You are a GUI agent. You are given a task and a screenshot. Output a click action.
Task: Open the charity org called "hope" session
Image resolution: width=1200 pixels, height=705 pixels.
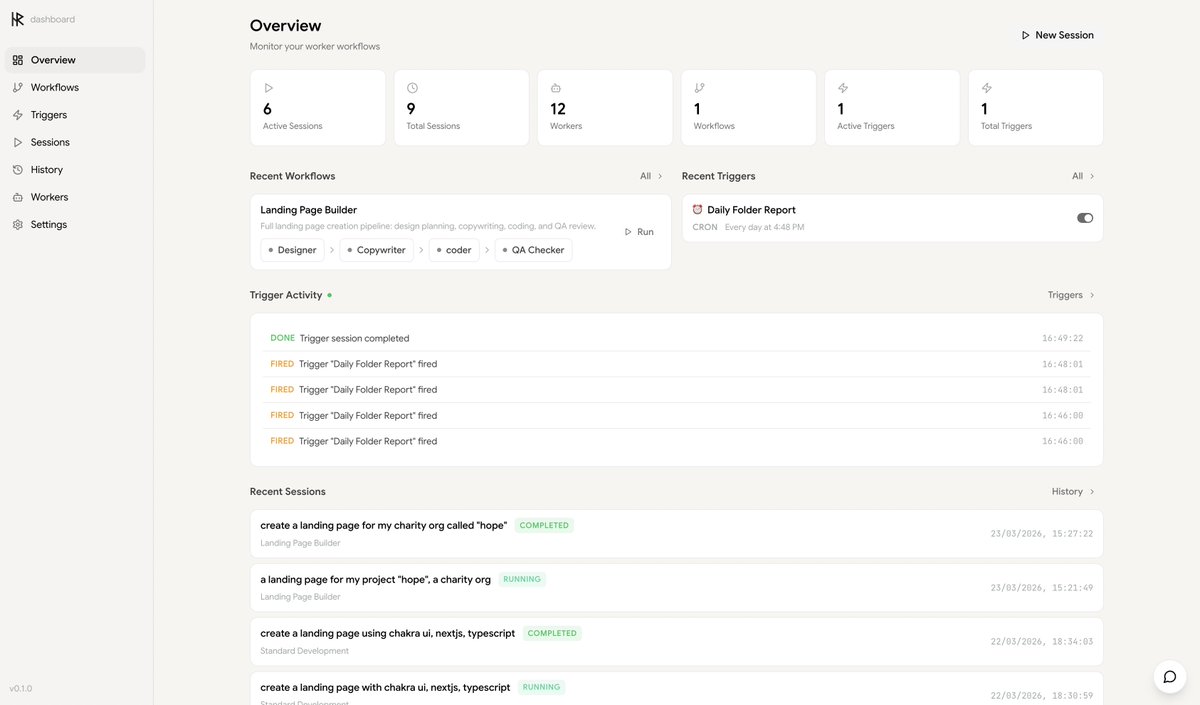(x=676, y=534)
